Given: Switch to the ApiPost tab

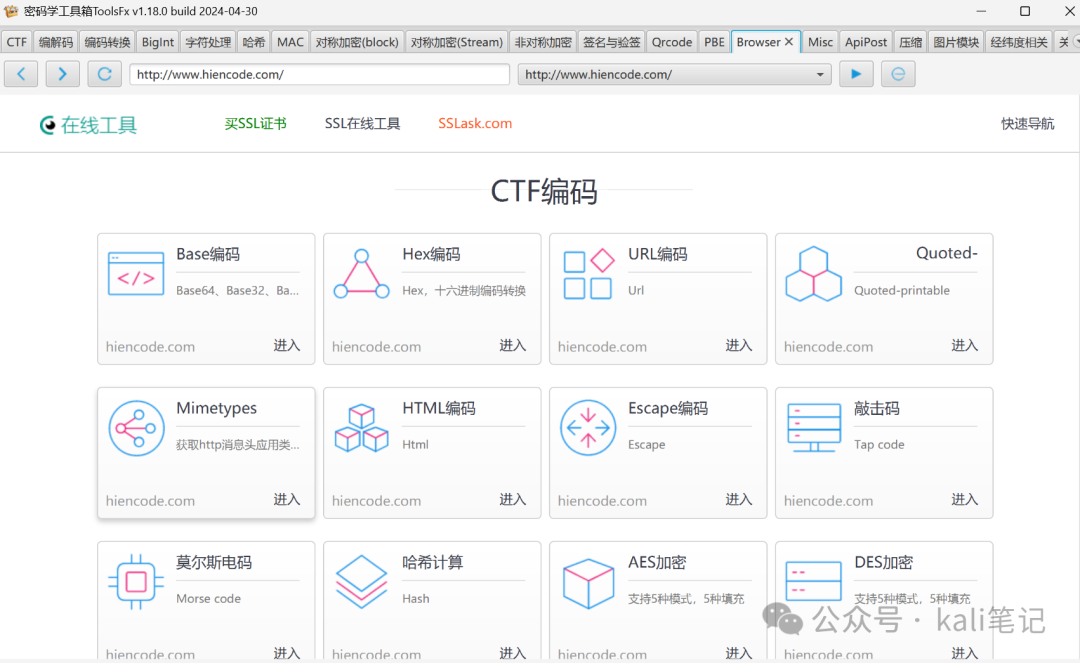Looking at the screenshot, I should coord(865,41).
